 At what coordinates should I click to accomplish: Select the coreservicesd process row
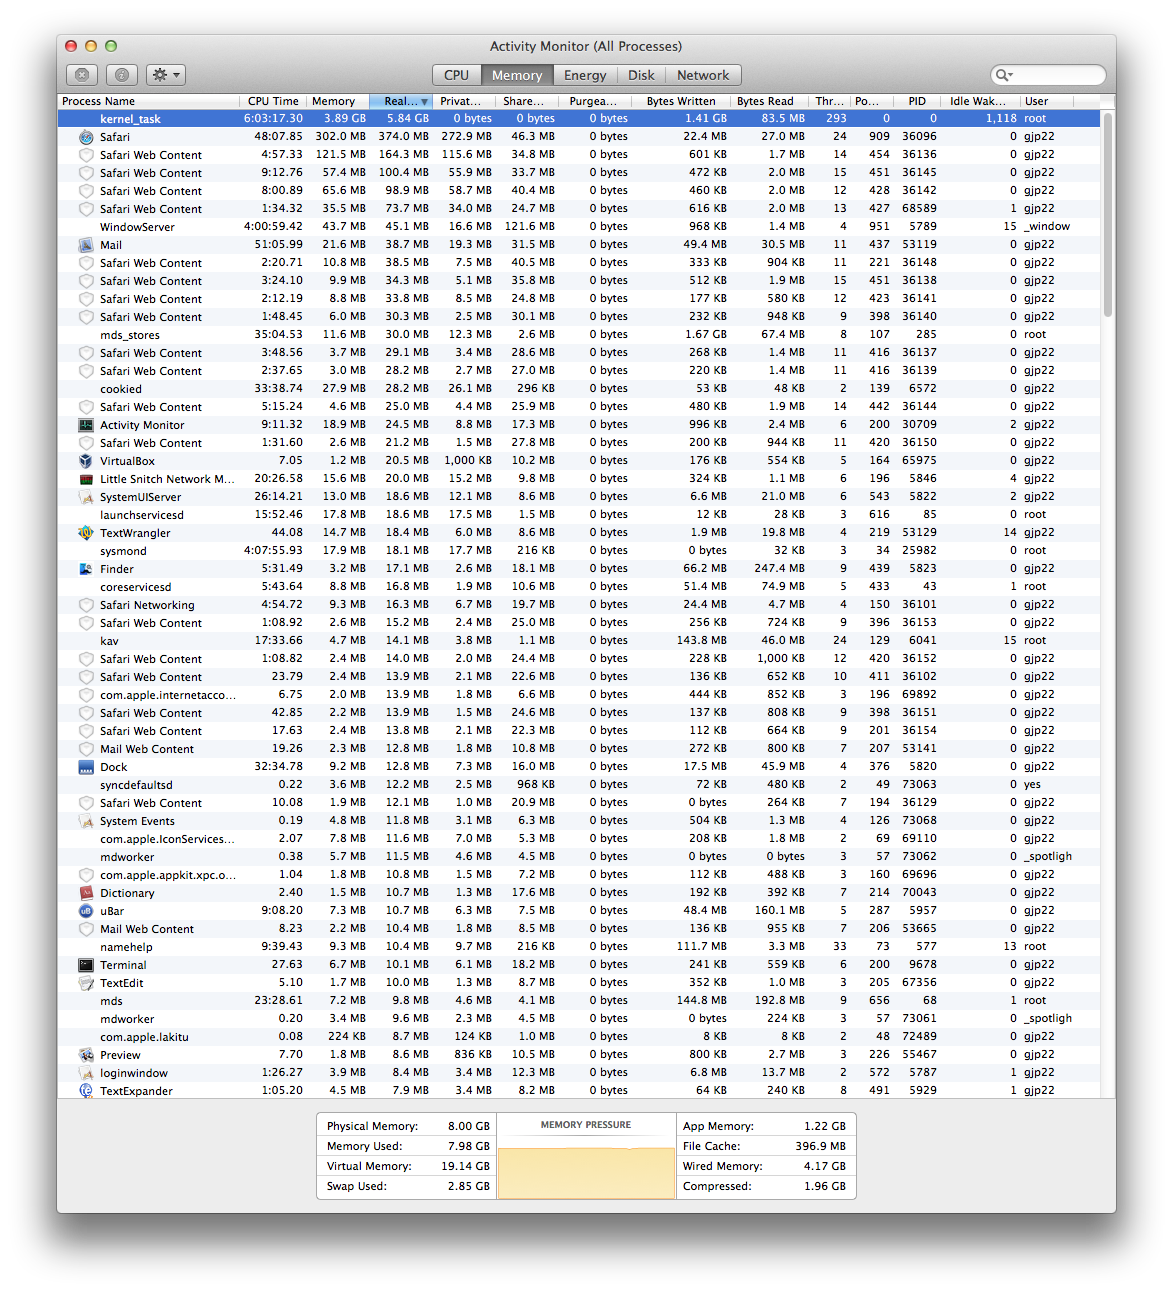point(578,587)
